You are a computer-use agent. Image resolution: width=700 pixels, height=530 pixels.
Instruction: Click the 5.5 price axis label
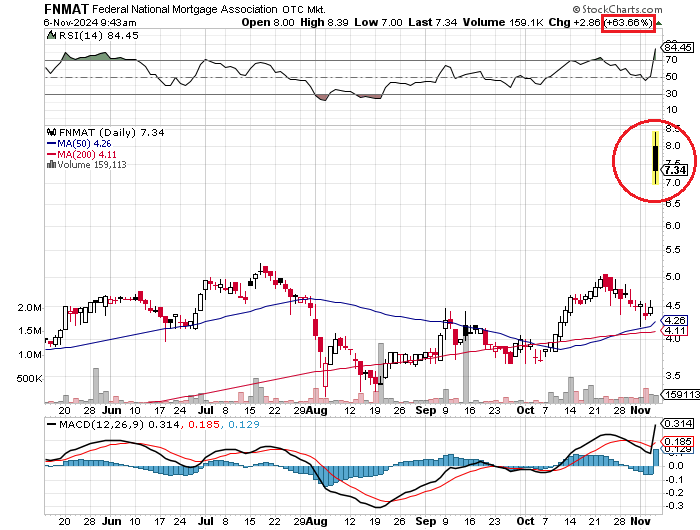click(x=673, y=250)
